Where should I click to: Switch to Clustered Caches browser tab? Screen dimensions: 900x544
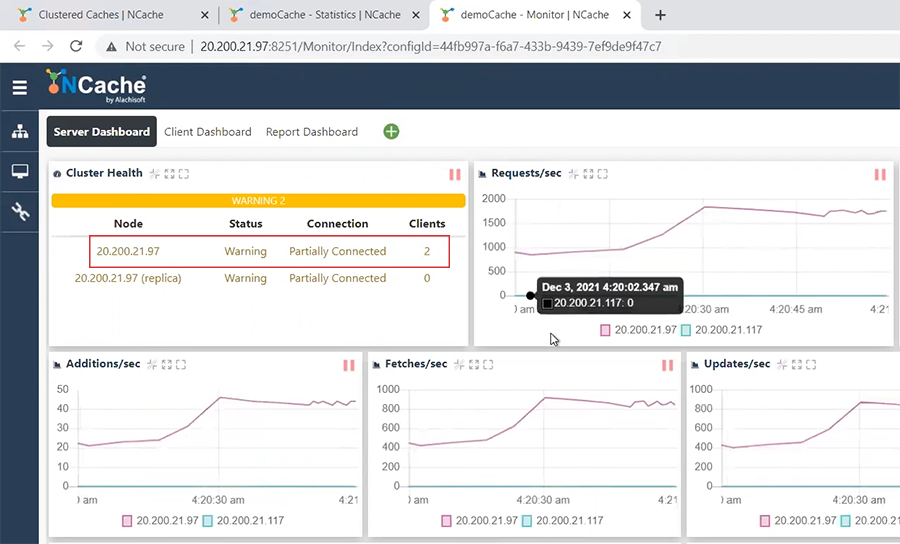pos(100,15)
